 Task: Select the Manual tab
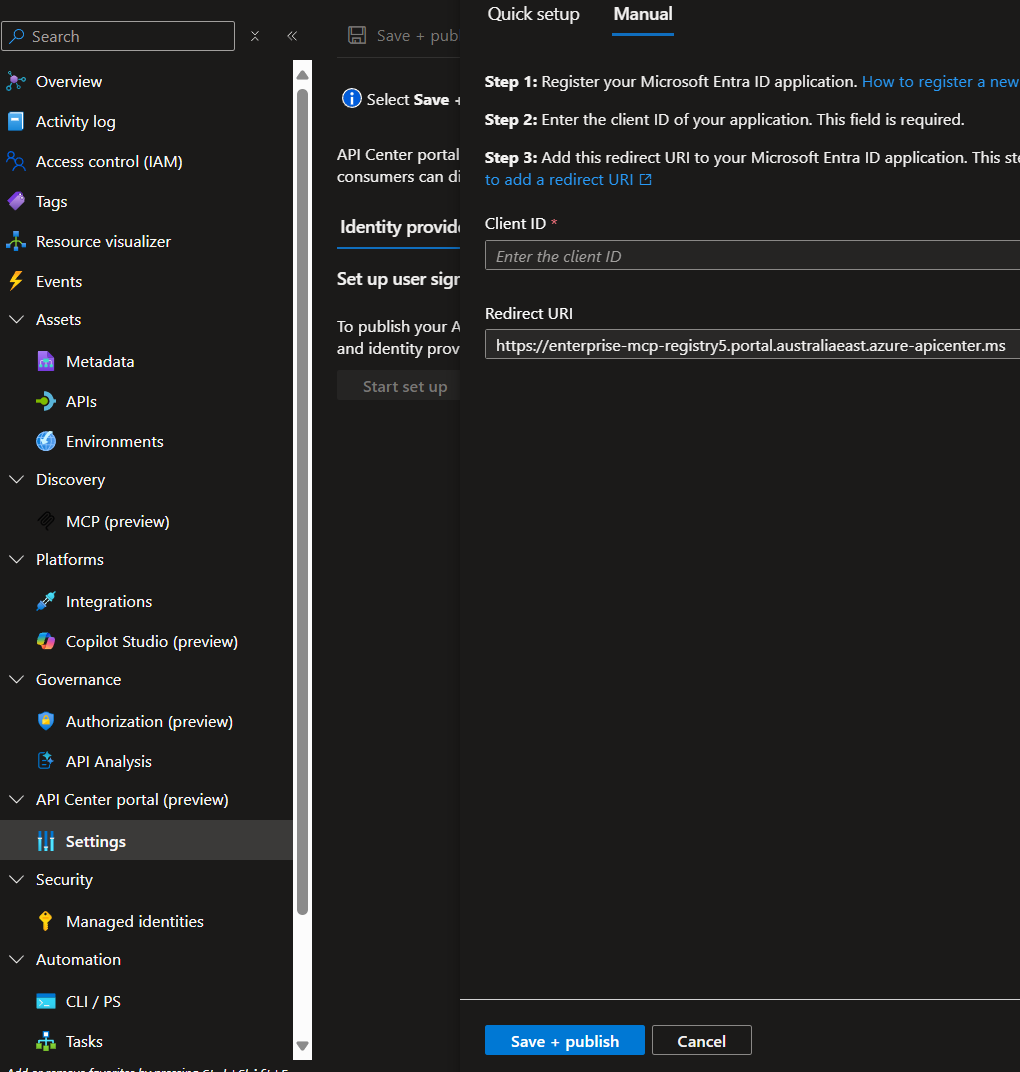pyautogui.click(x=642, y=14)
